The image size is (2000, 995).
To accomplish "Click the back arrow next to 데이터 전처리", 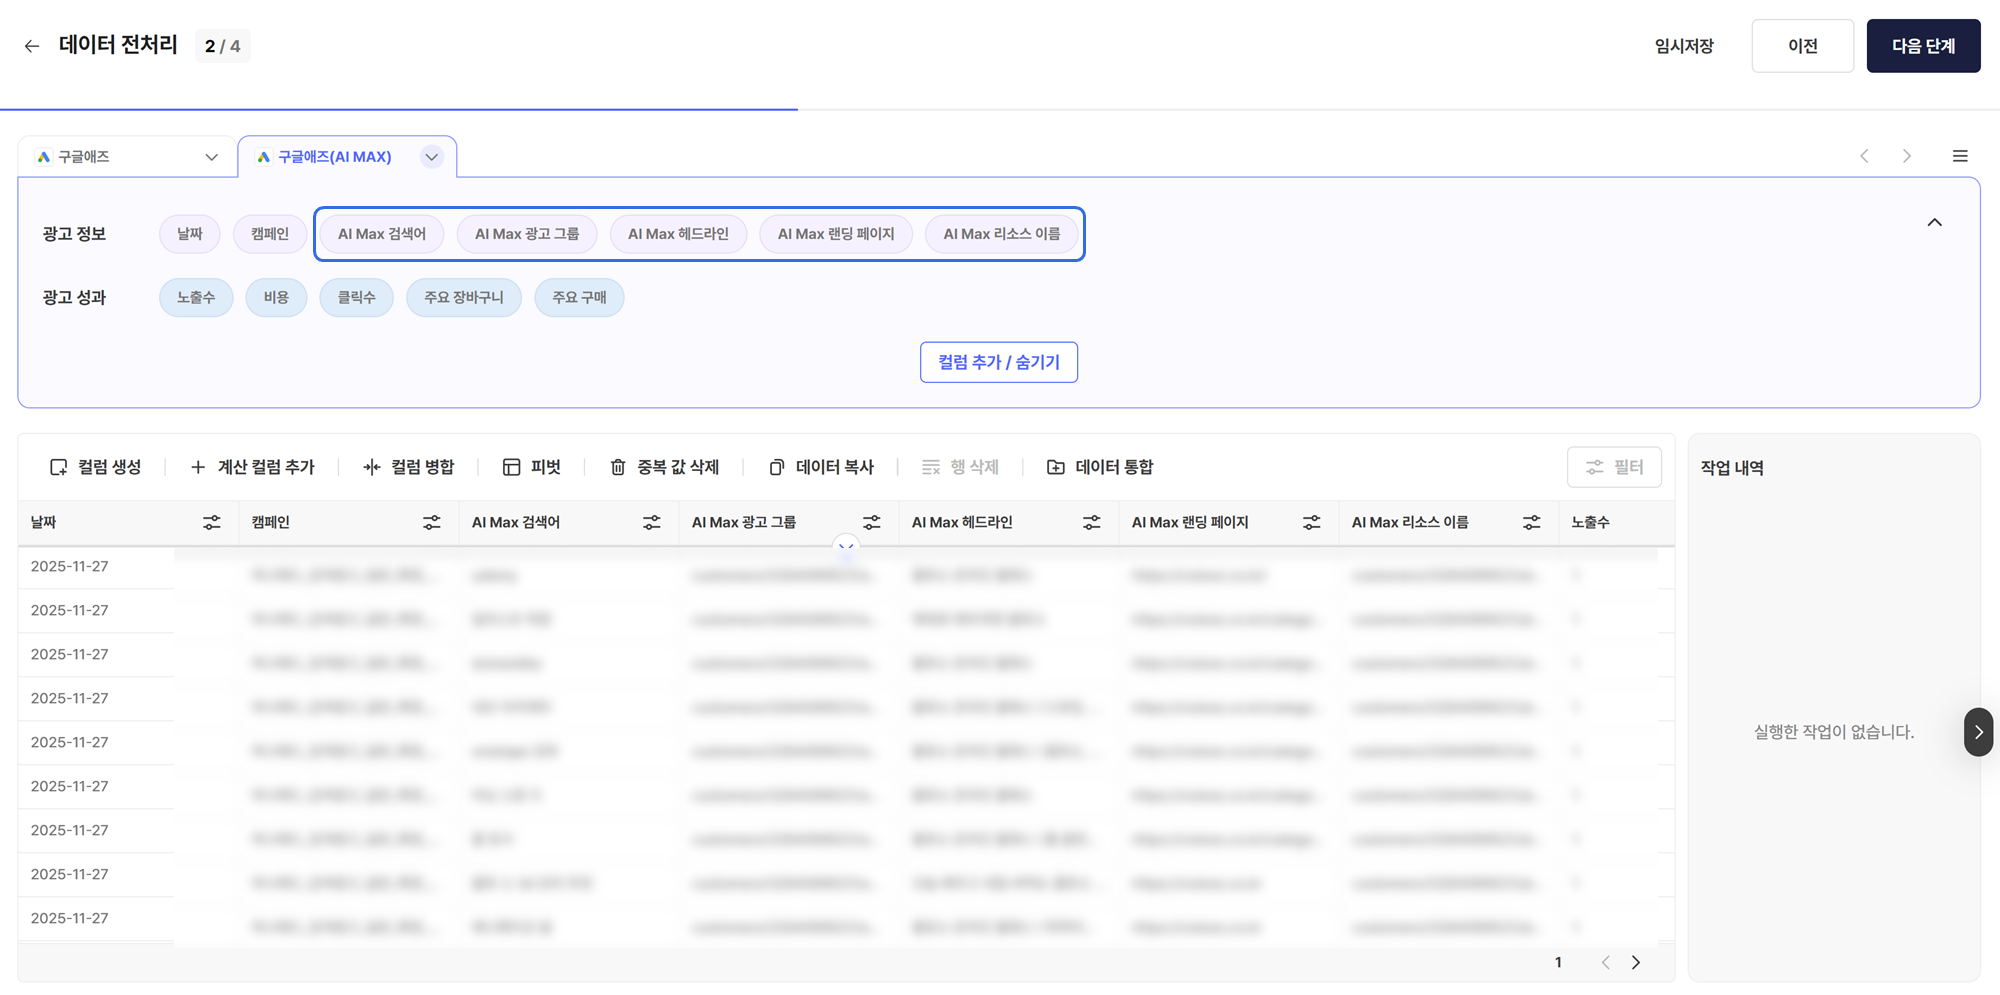I will pyautogui.click(x=32, y=46).
